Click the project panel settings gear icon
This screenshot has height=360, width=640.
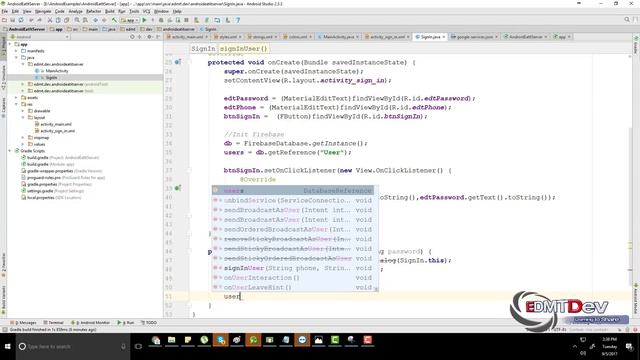(149, 37)
